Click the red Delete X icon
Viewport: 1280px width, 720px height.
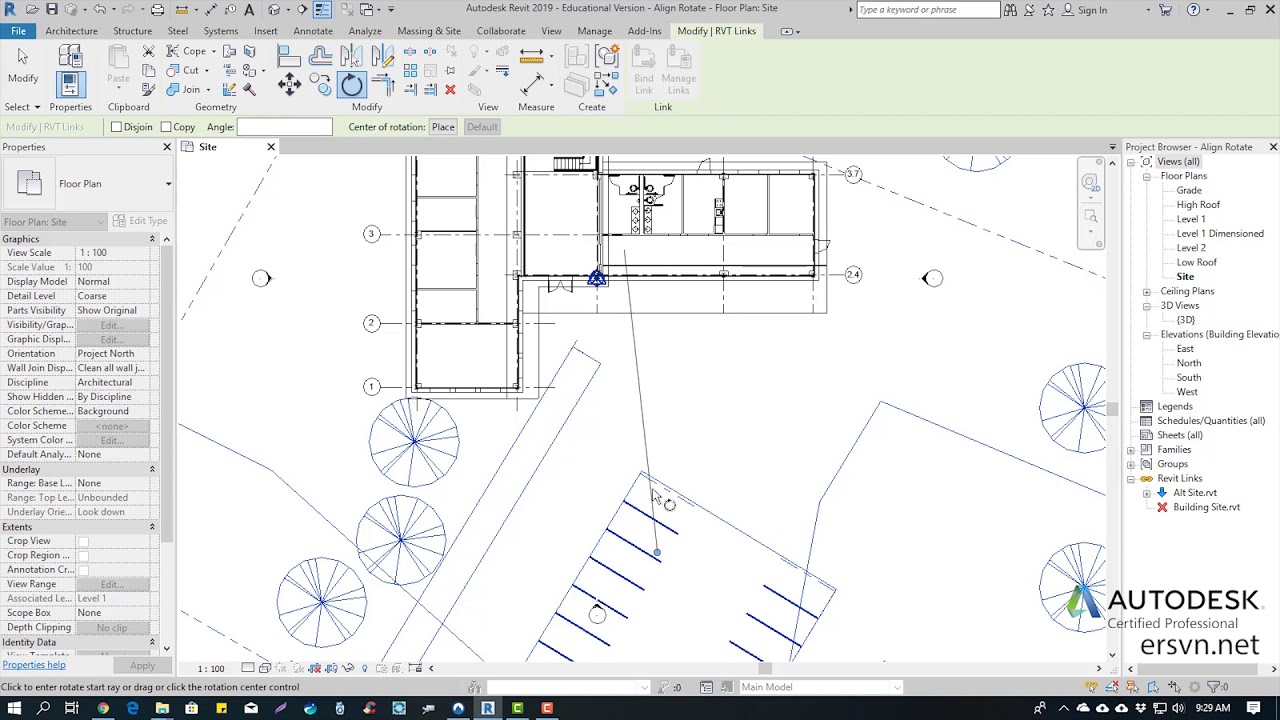coord(450,90)
